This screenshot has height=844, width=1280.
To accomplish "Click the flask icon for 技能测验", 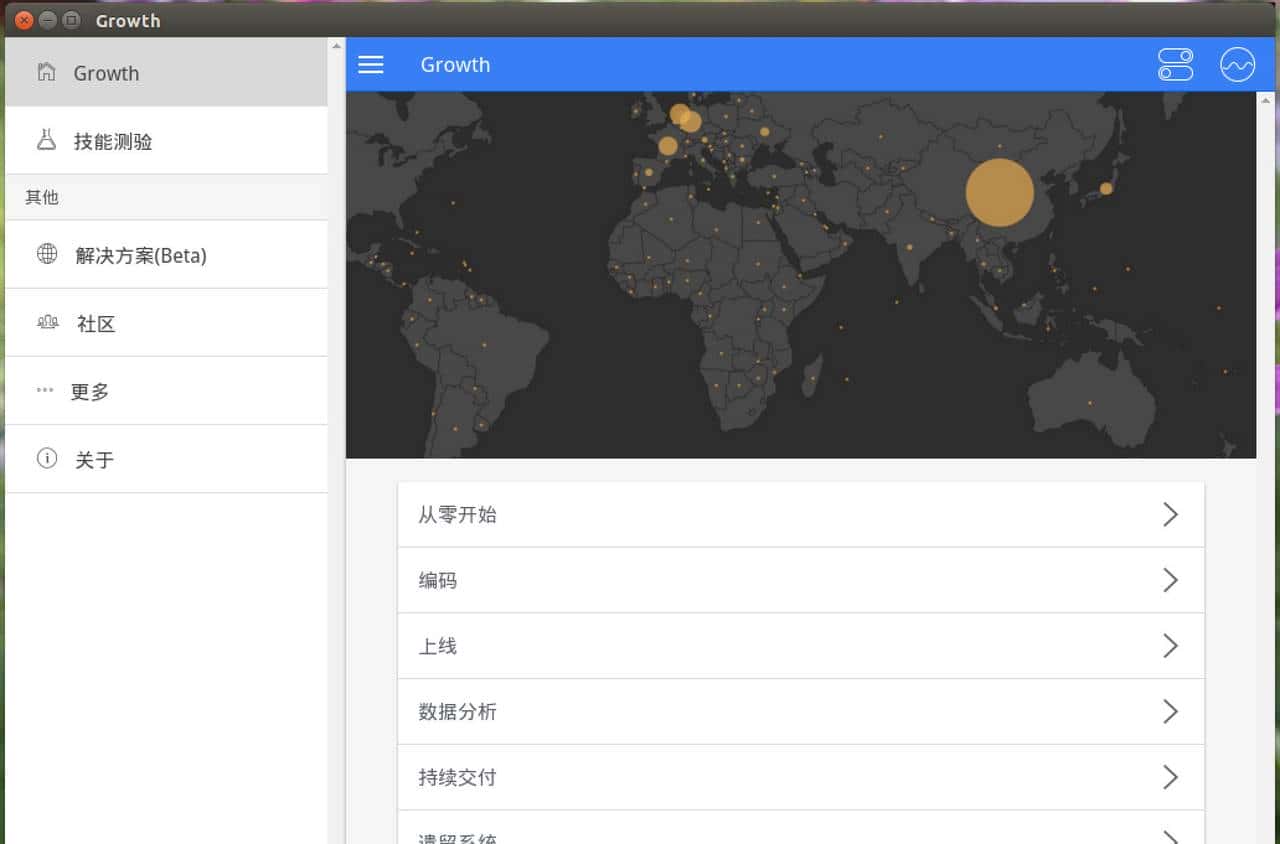I will pos(46,140).
